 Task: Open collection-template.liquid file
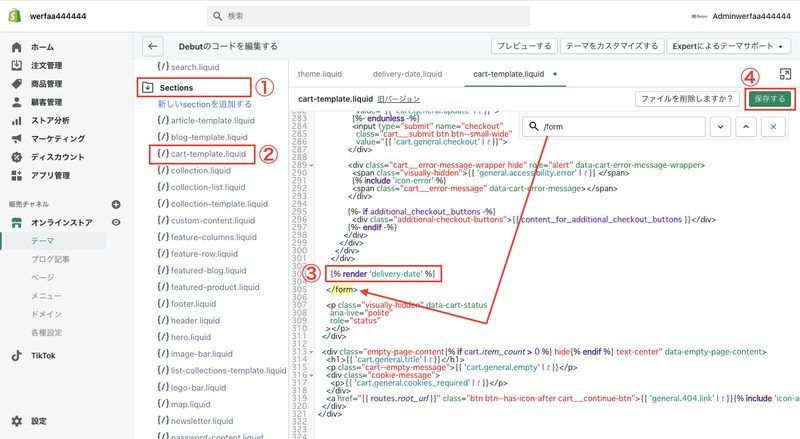[218, 204]
